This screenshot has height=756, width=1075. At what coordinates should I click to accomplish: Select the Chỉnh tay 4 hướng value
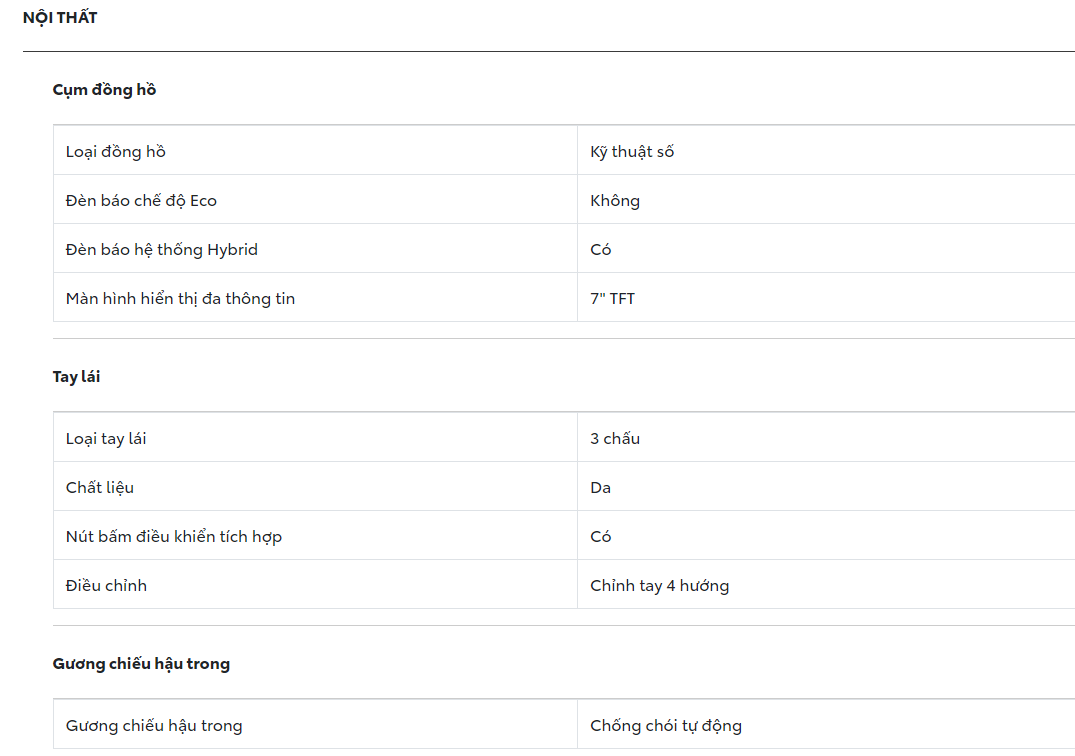click(x=659, y=586)
